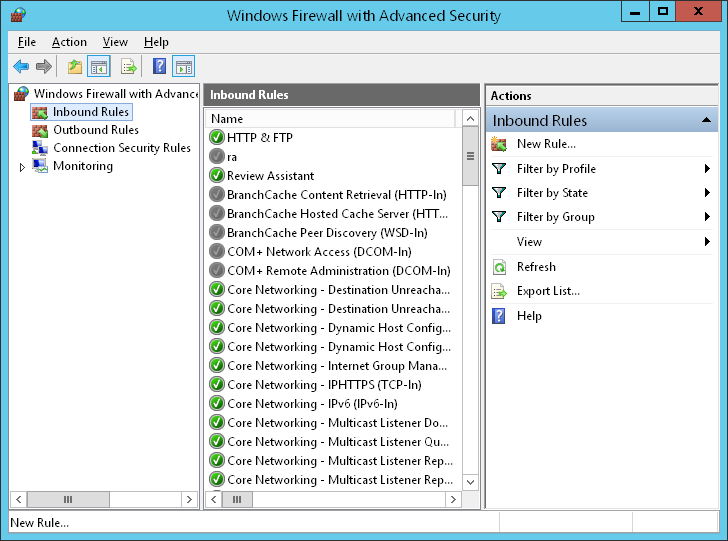Collapse the Inbound Rules actions section
The height and width of the screenshot is (541, 728).
[x=706, y=120]
